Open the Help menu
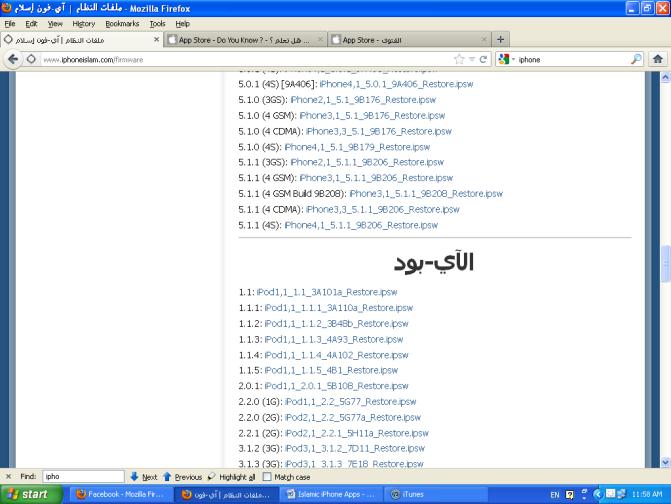Viewport: 671px width, 504px height. click(x=182, y=24)
